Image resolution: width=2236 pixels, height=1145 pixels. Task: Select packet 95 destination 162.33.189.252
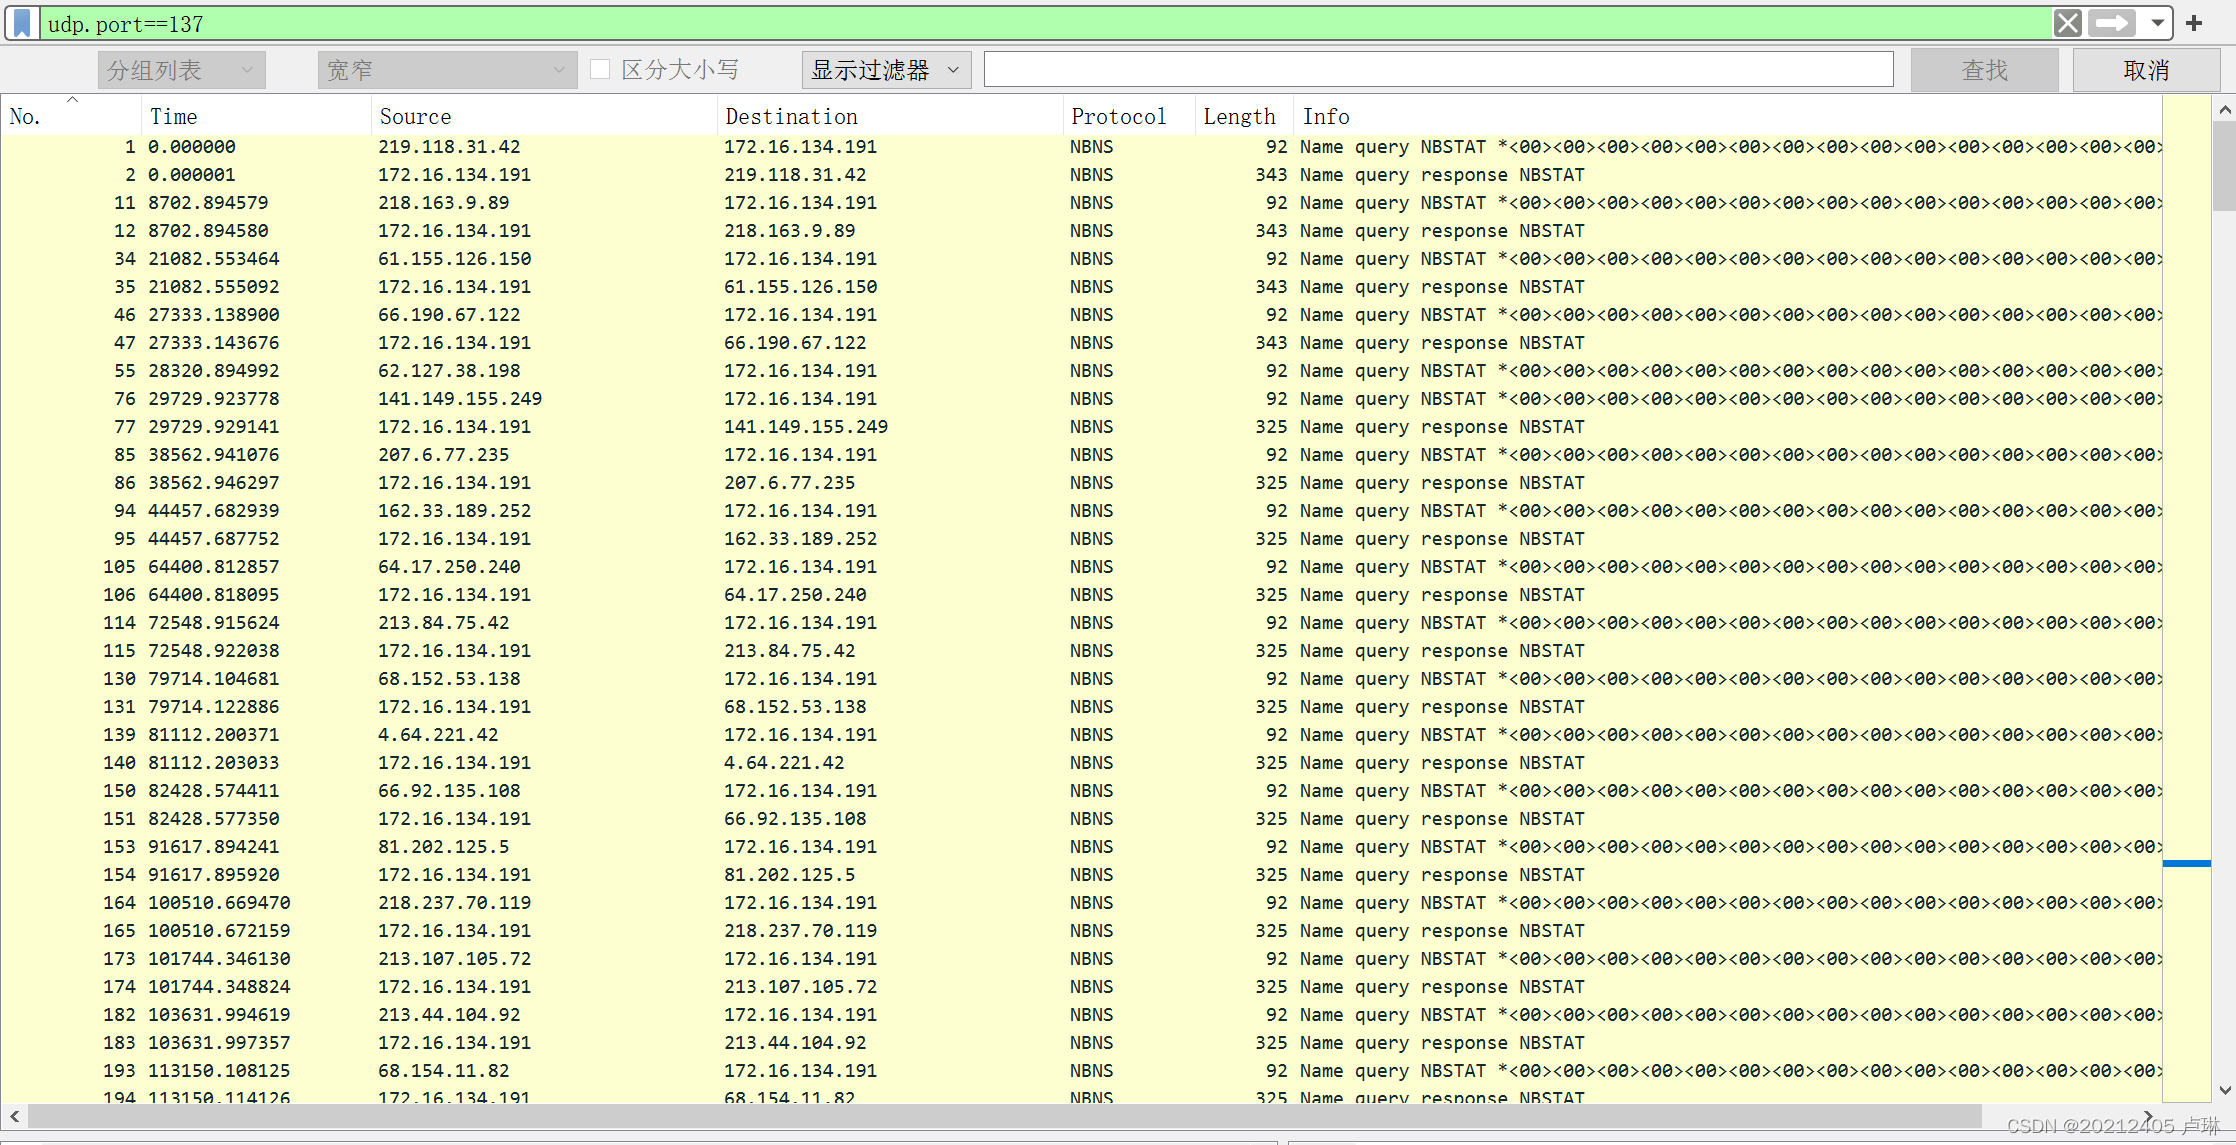(1081, 539)
